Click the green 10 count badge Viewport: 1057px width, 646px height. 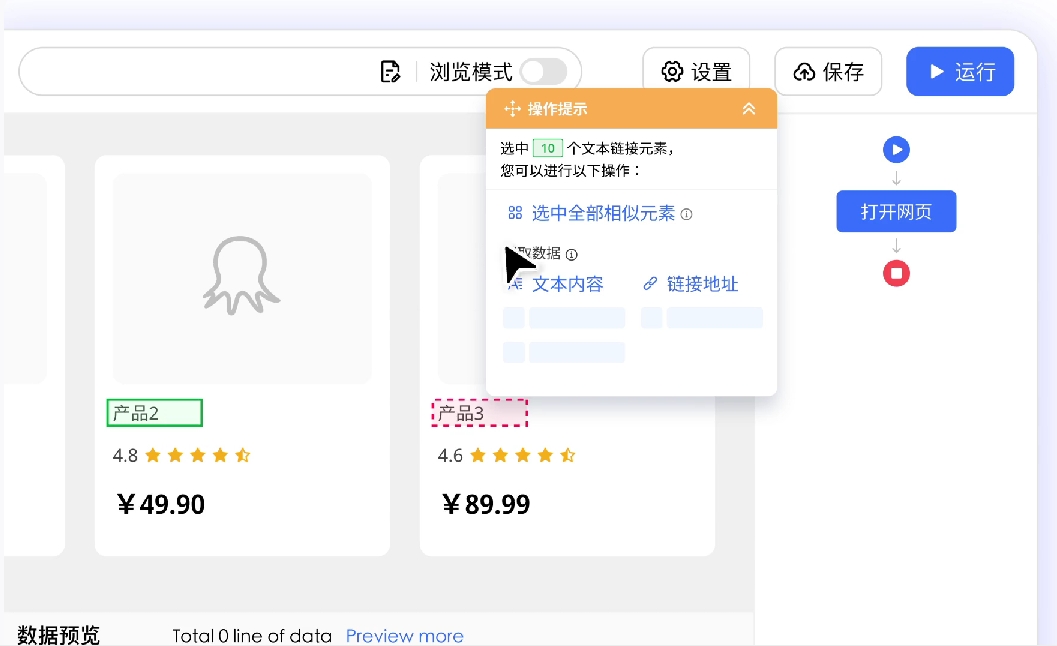coord(547,148)
